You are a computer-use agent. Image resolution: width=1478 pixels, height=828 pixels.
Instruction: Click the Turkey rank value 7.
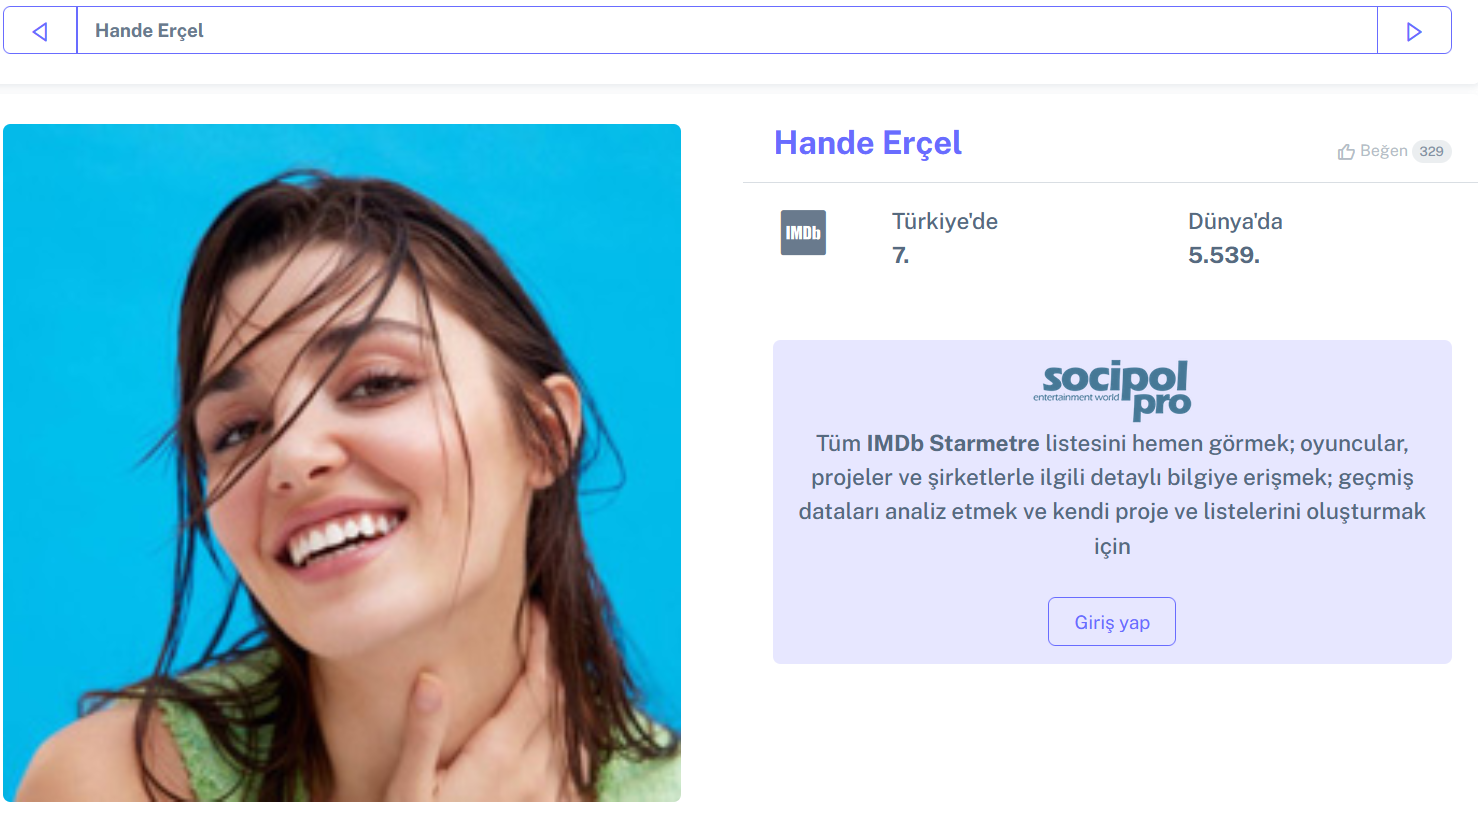(x=900, y=255)
